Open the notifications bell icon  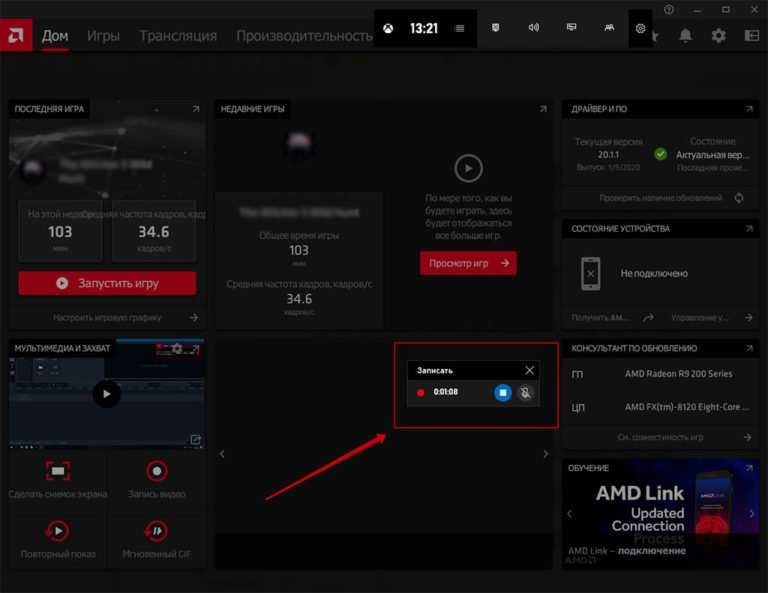point(686,35)
